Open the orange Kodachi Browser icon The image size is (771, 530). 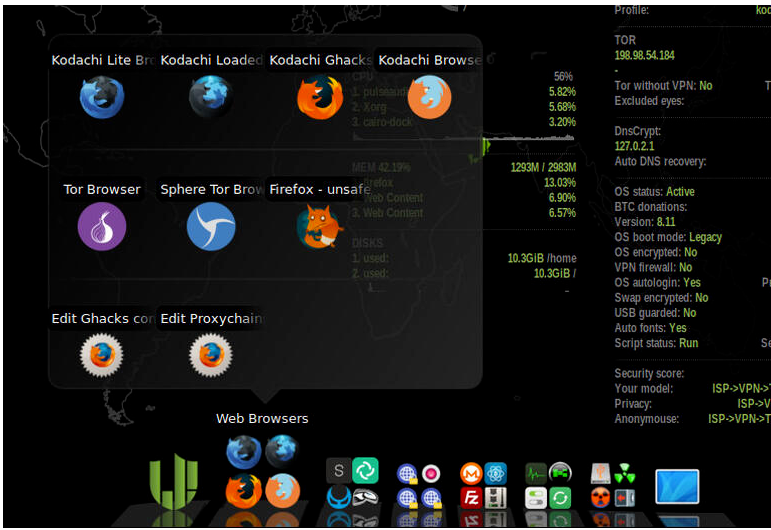429,97
